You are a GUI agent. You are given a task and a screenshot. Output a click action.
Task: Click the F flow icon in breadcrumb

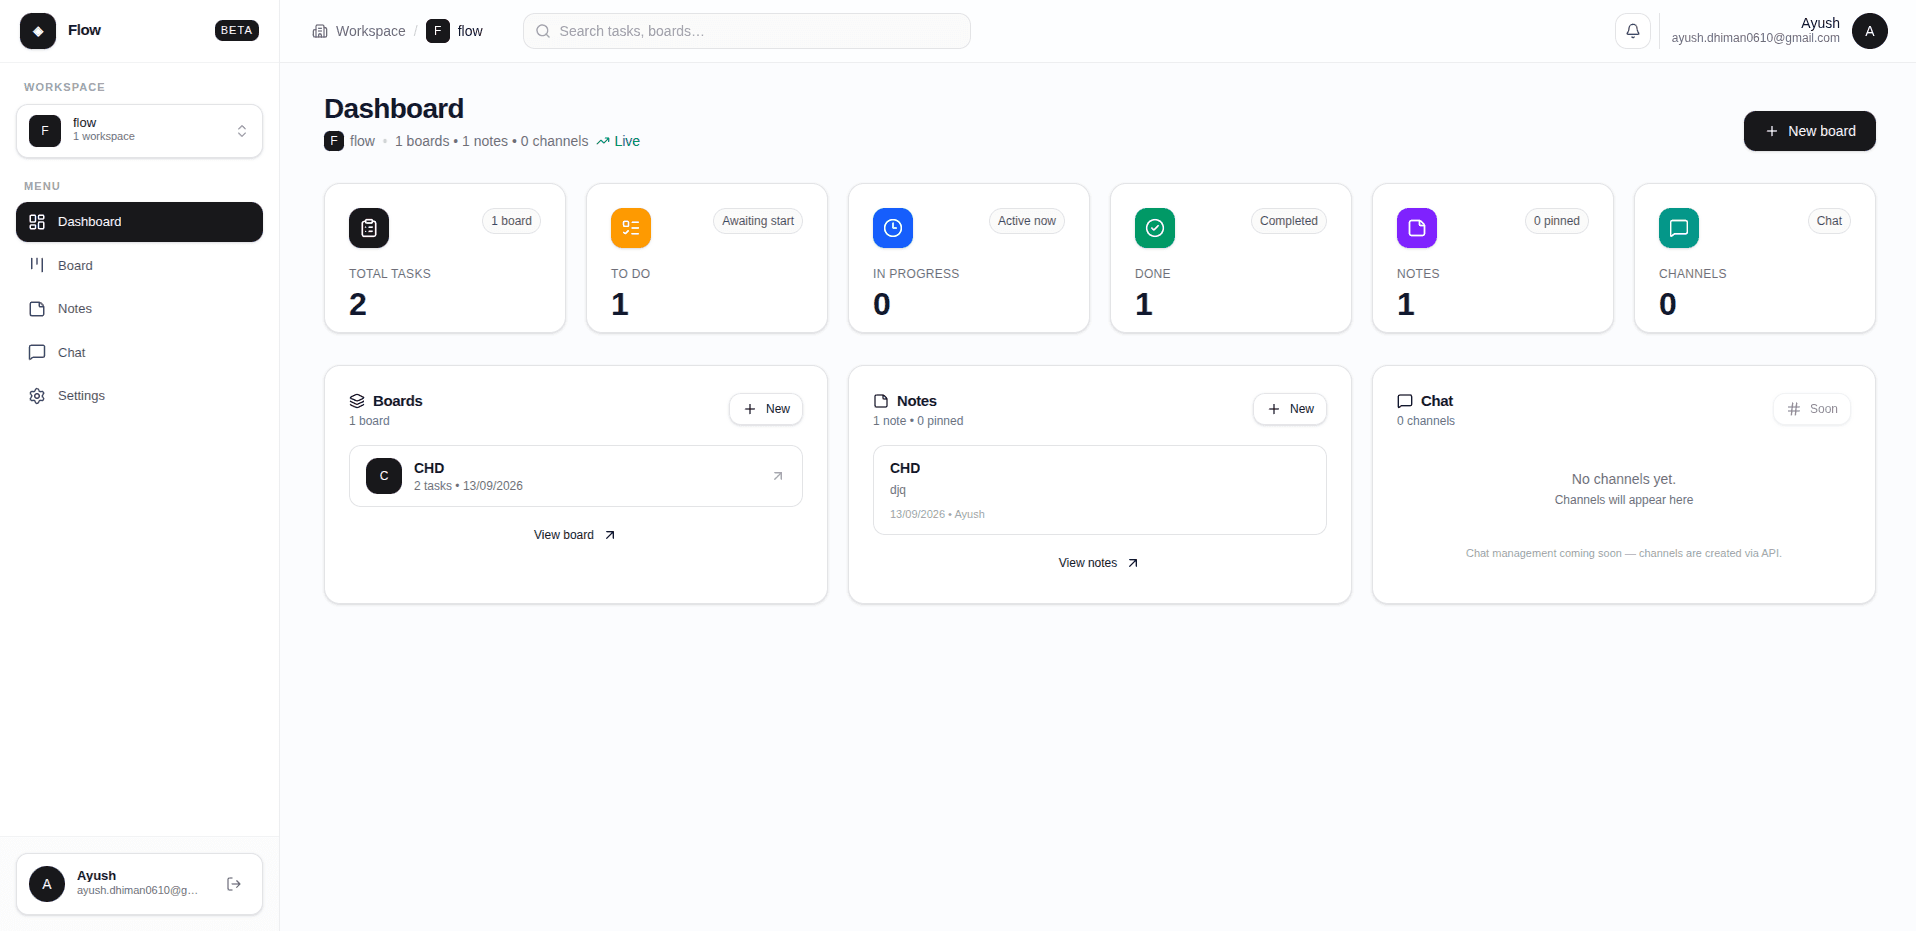(438, 31)
